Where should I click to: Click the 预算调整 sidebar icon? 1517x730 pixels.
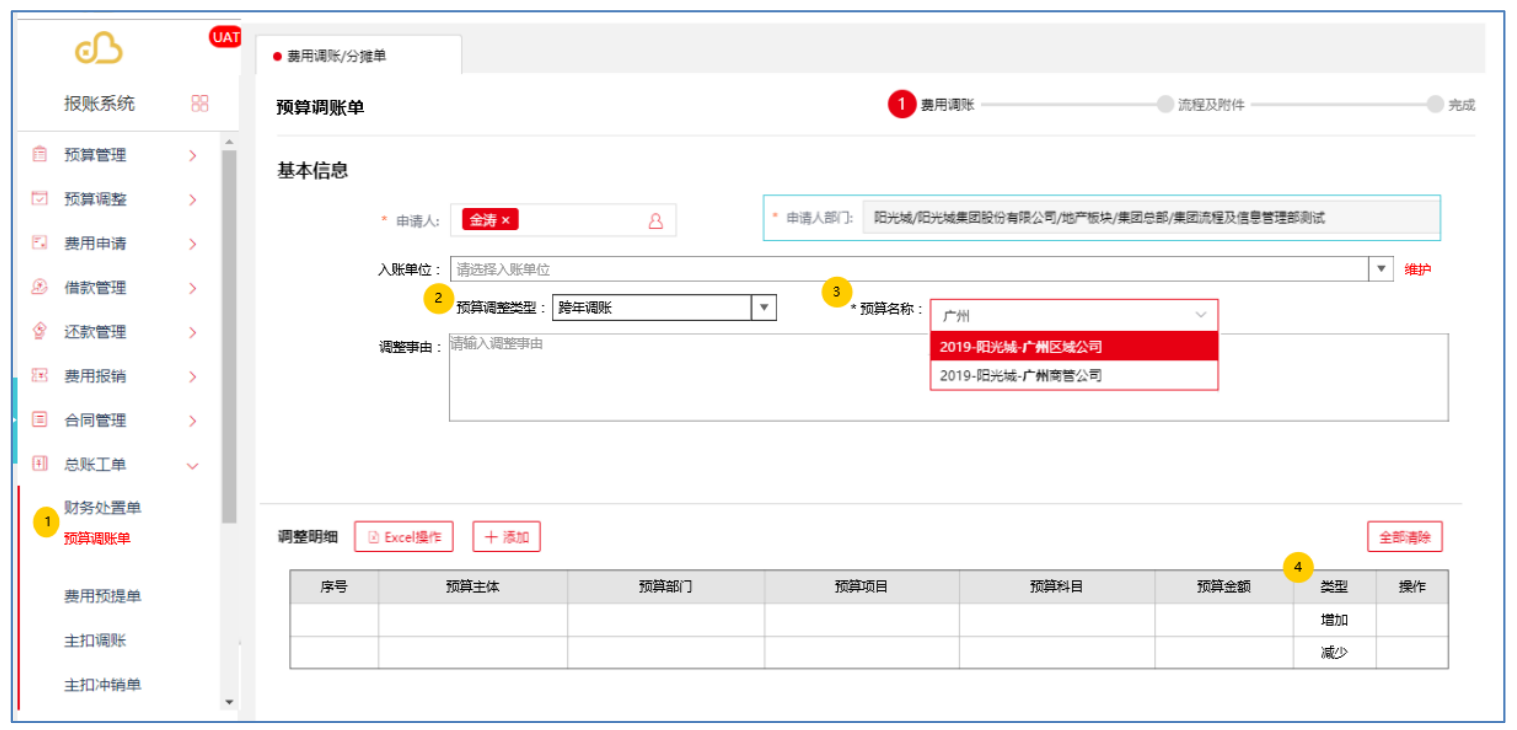point(40,199)
